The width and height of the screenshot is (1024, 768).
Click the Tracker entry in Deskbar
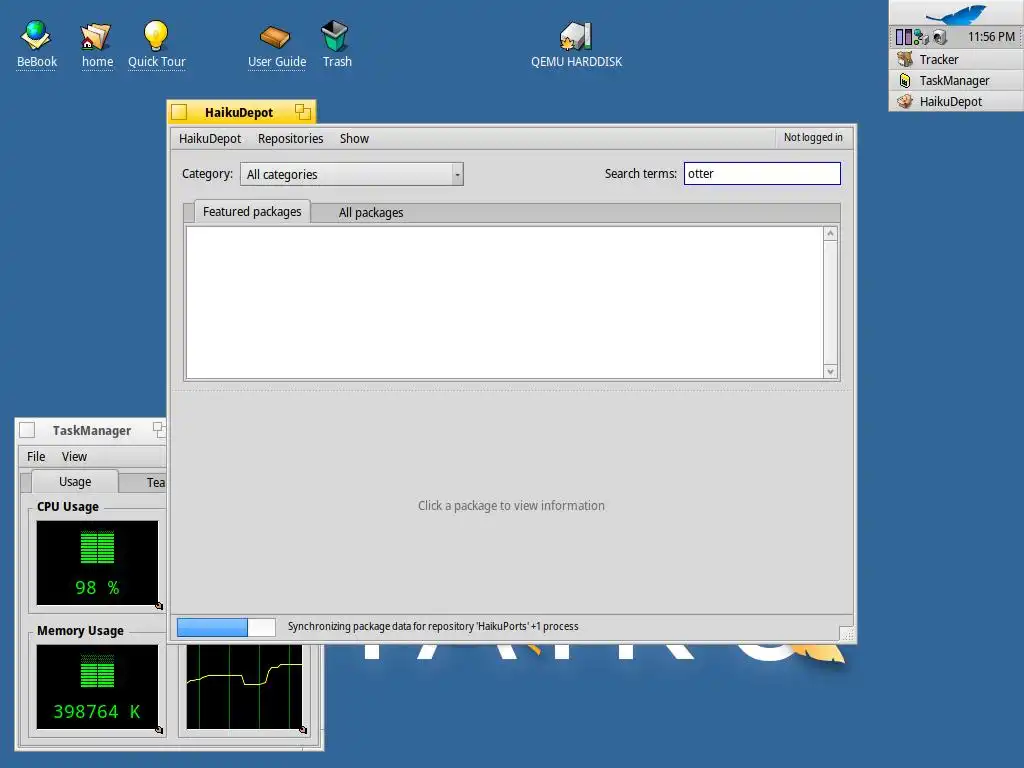click(x=956, y=59)
